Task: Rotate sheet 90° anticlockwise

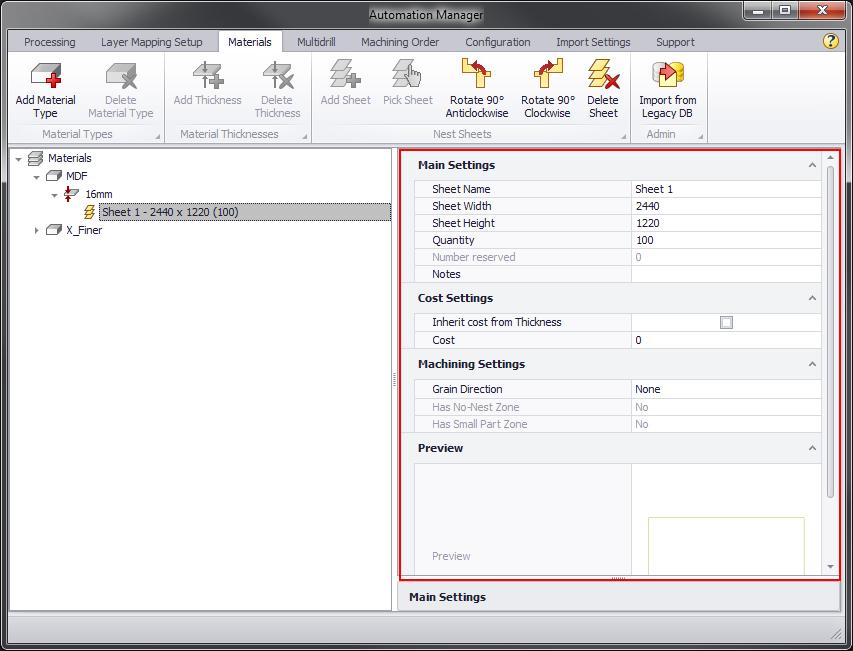Action: click(477, 73)
